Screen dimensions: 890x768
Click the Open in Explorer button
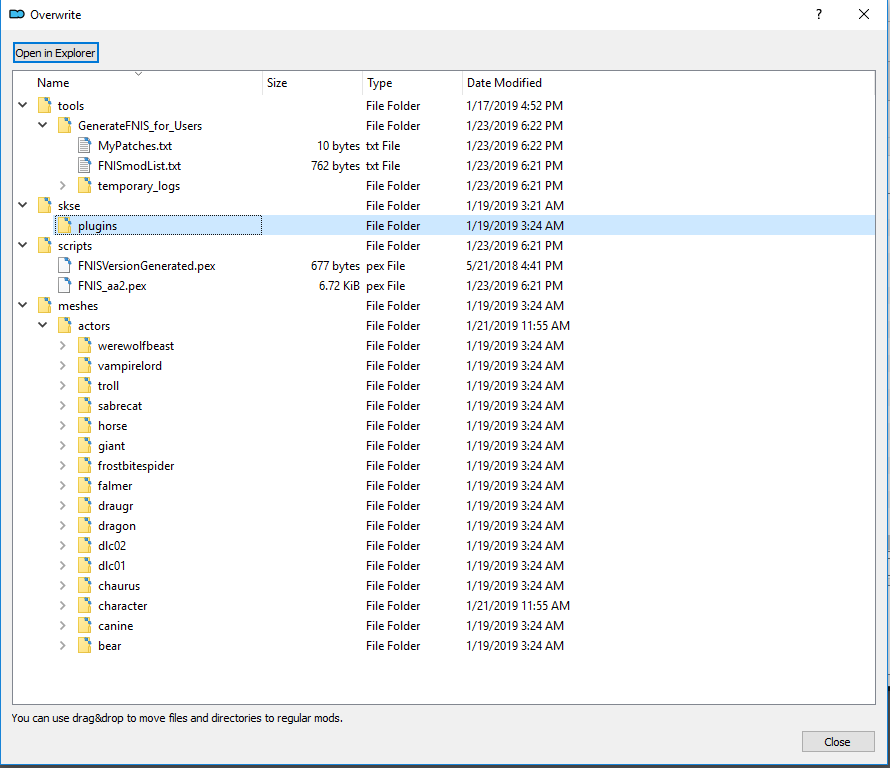[x=56, y=53]
